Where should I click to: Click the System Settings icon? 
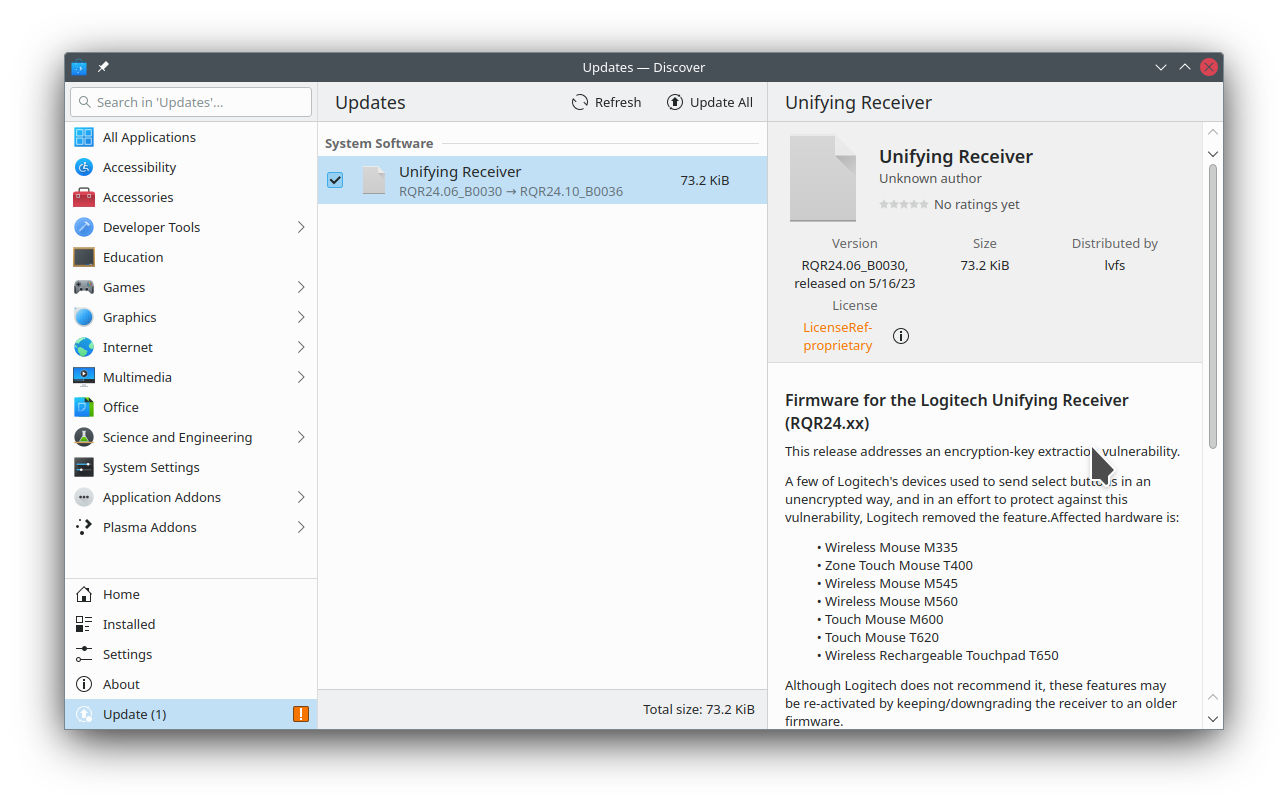coord(84,467)
